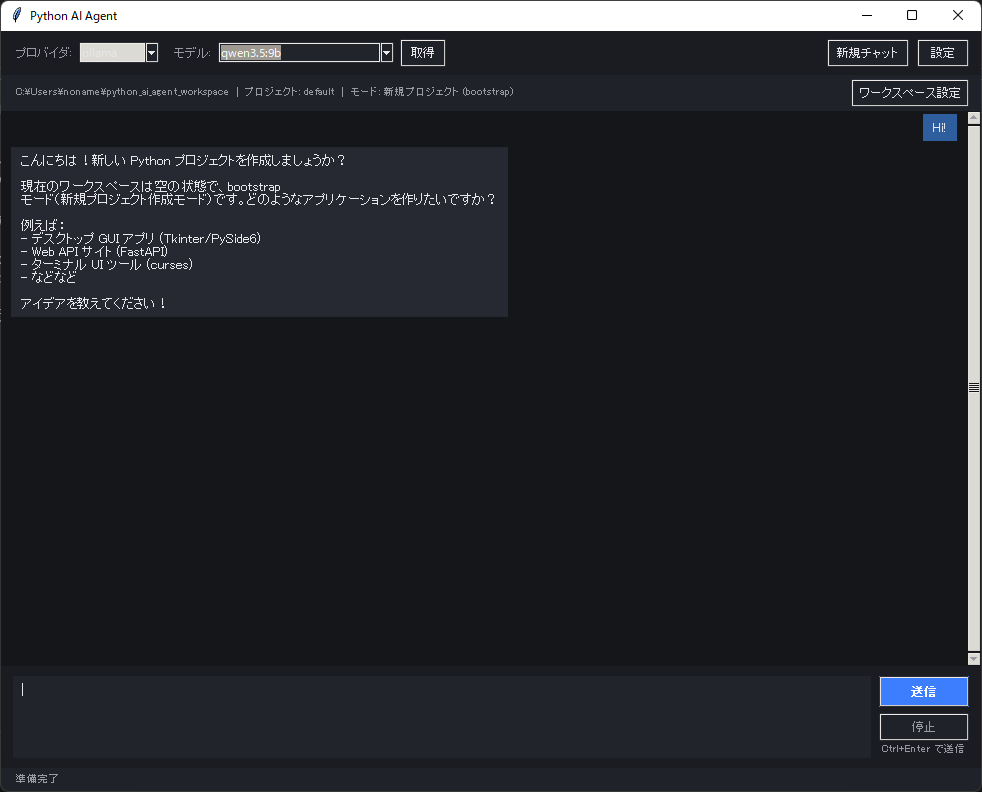Click the ターミナル UI ツール (curses) line

(x=106, y=265)
